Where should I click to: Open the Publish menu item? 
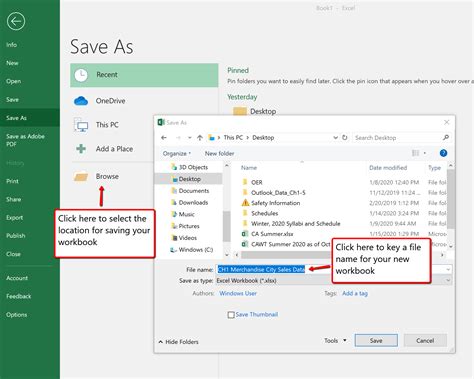[16, 236]
